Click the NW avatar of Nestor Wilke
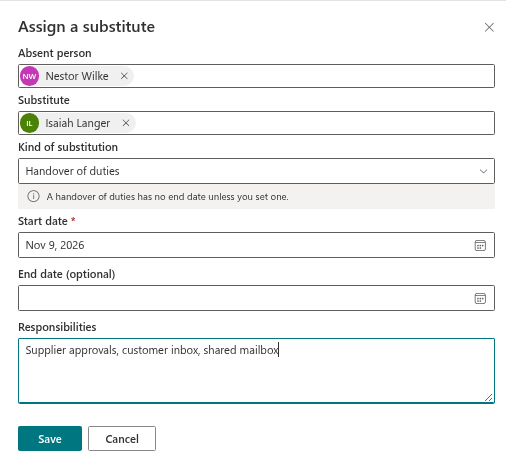 pyautogui.click(x=30, y=76)
